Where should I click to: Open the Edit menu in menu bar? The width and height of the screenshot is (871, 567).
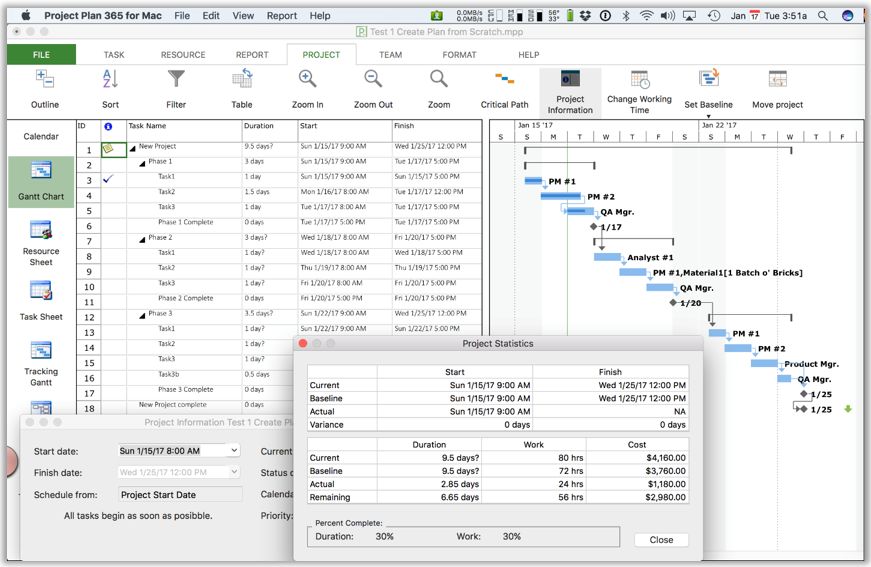click(211, 16)
